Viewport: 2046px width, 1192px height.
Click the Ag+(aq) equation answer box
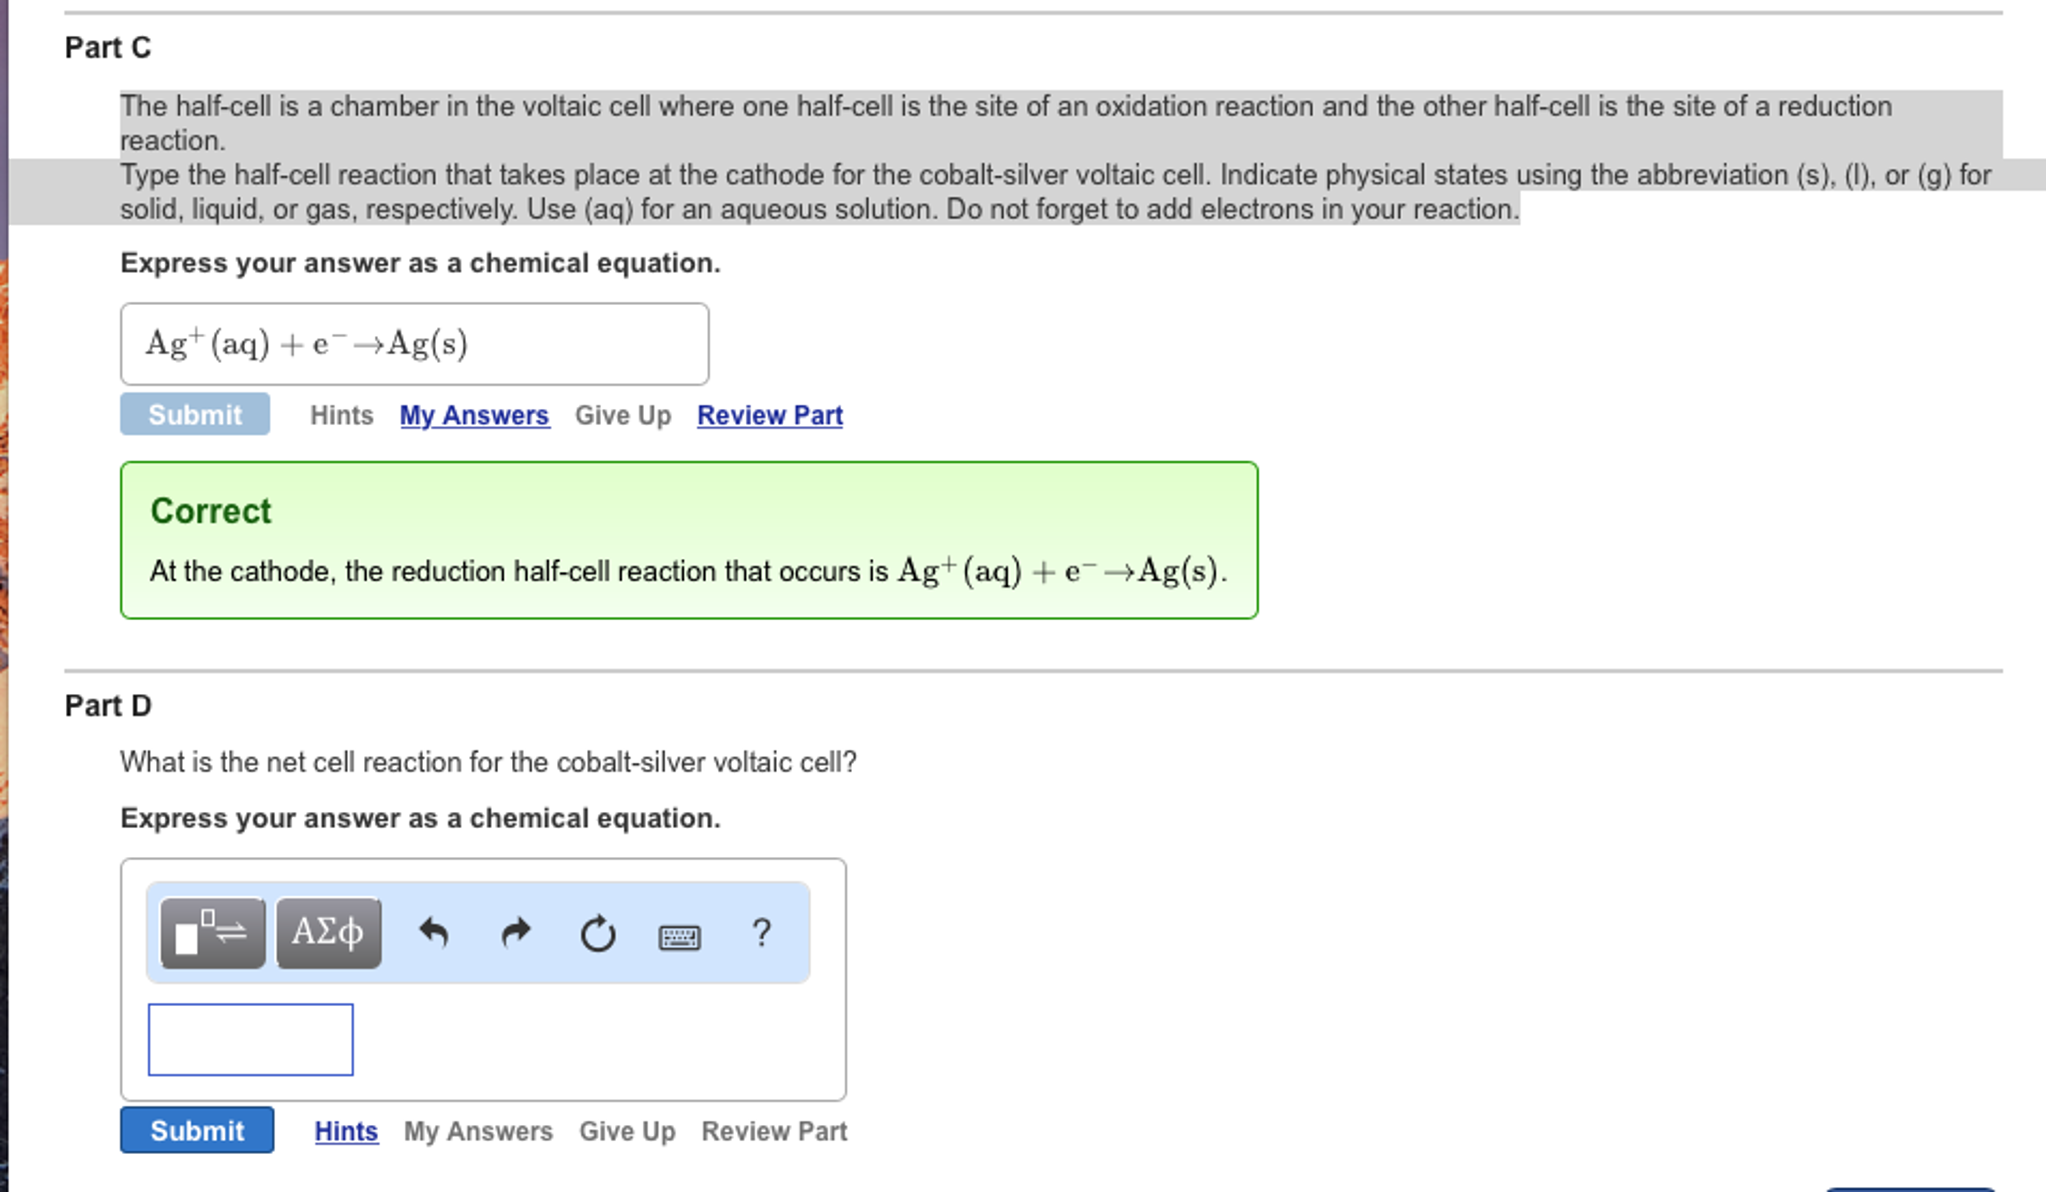413,343
